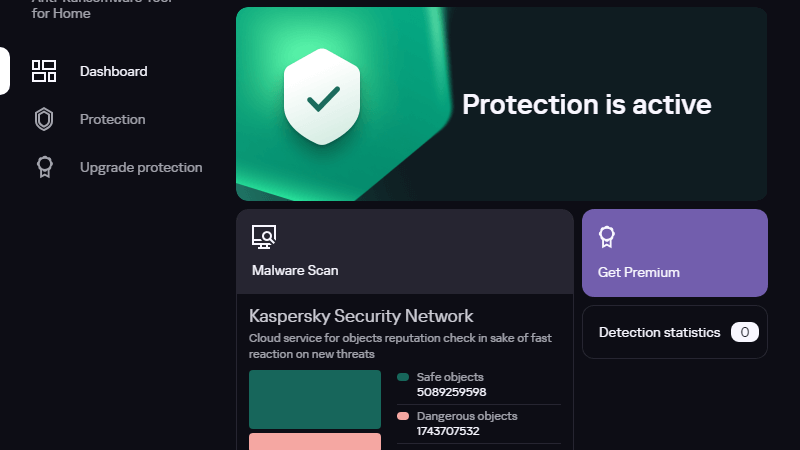Viewport: 800px width, 450px height.
Task: Click the pink dangerous objects chart bar
Action: [315, 441]
